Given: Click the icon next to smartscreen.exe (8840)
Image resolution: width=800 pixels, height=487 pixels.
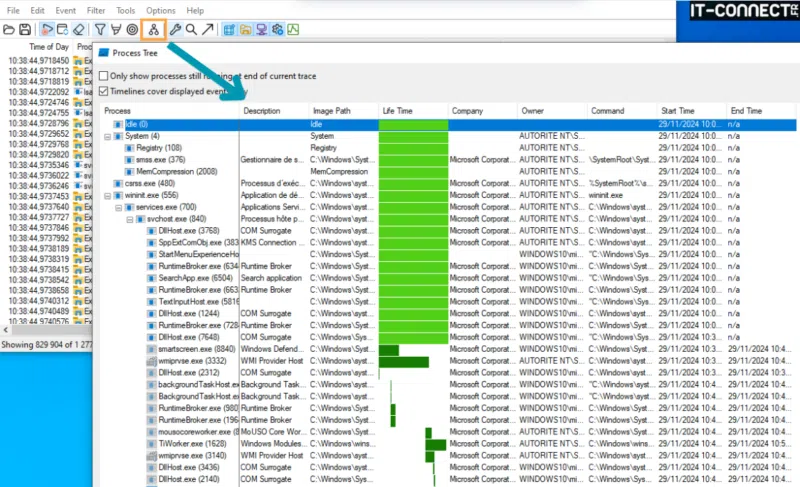Looking at the screenshot, I should [151, 349].
